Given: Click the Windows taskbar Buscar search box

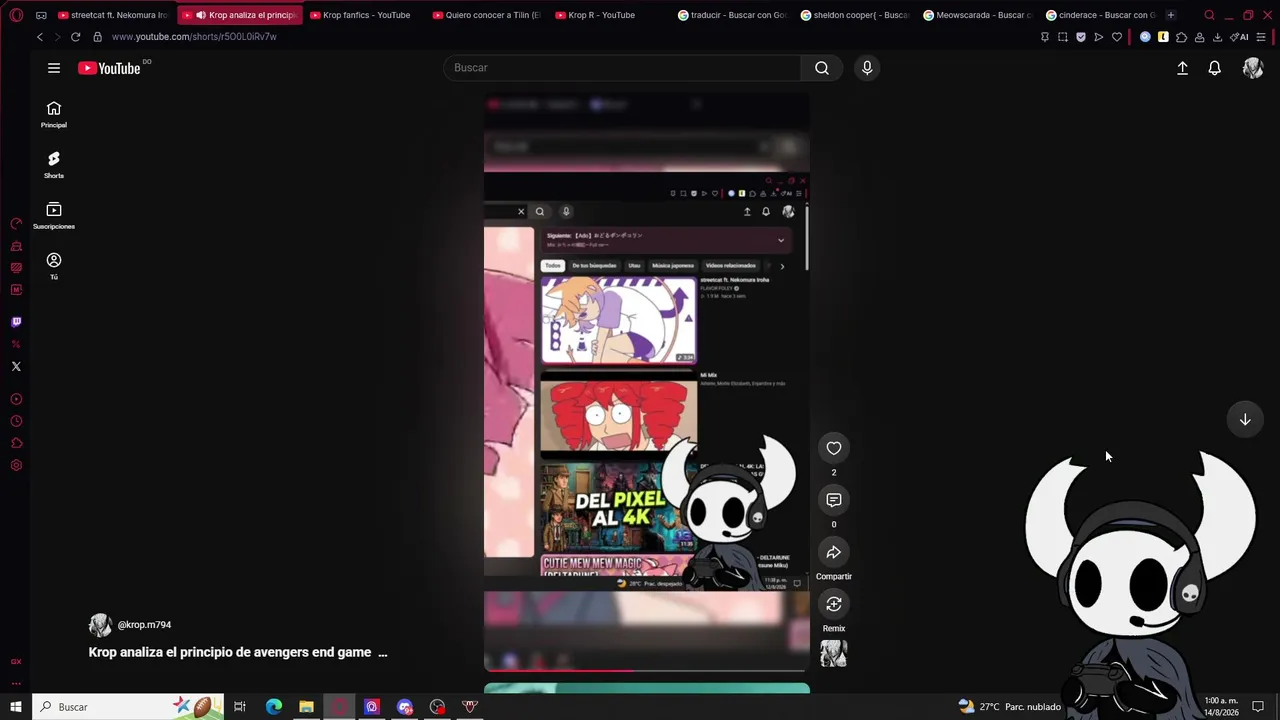Looking at the screenshot, I should [128, 707].
